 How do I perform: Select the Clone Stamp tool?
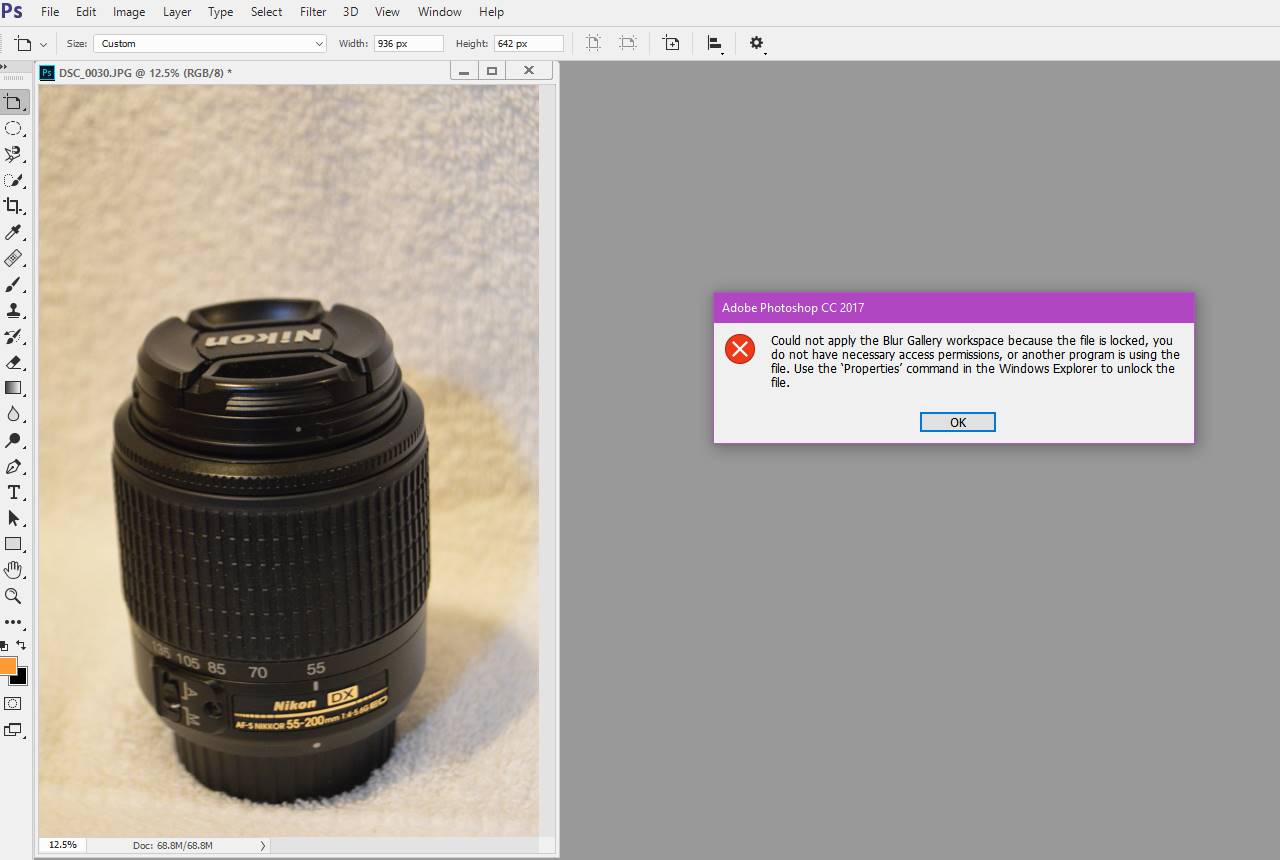pos(14,310)
